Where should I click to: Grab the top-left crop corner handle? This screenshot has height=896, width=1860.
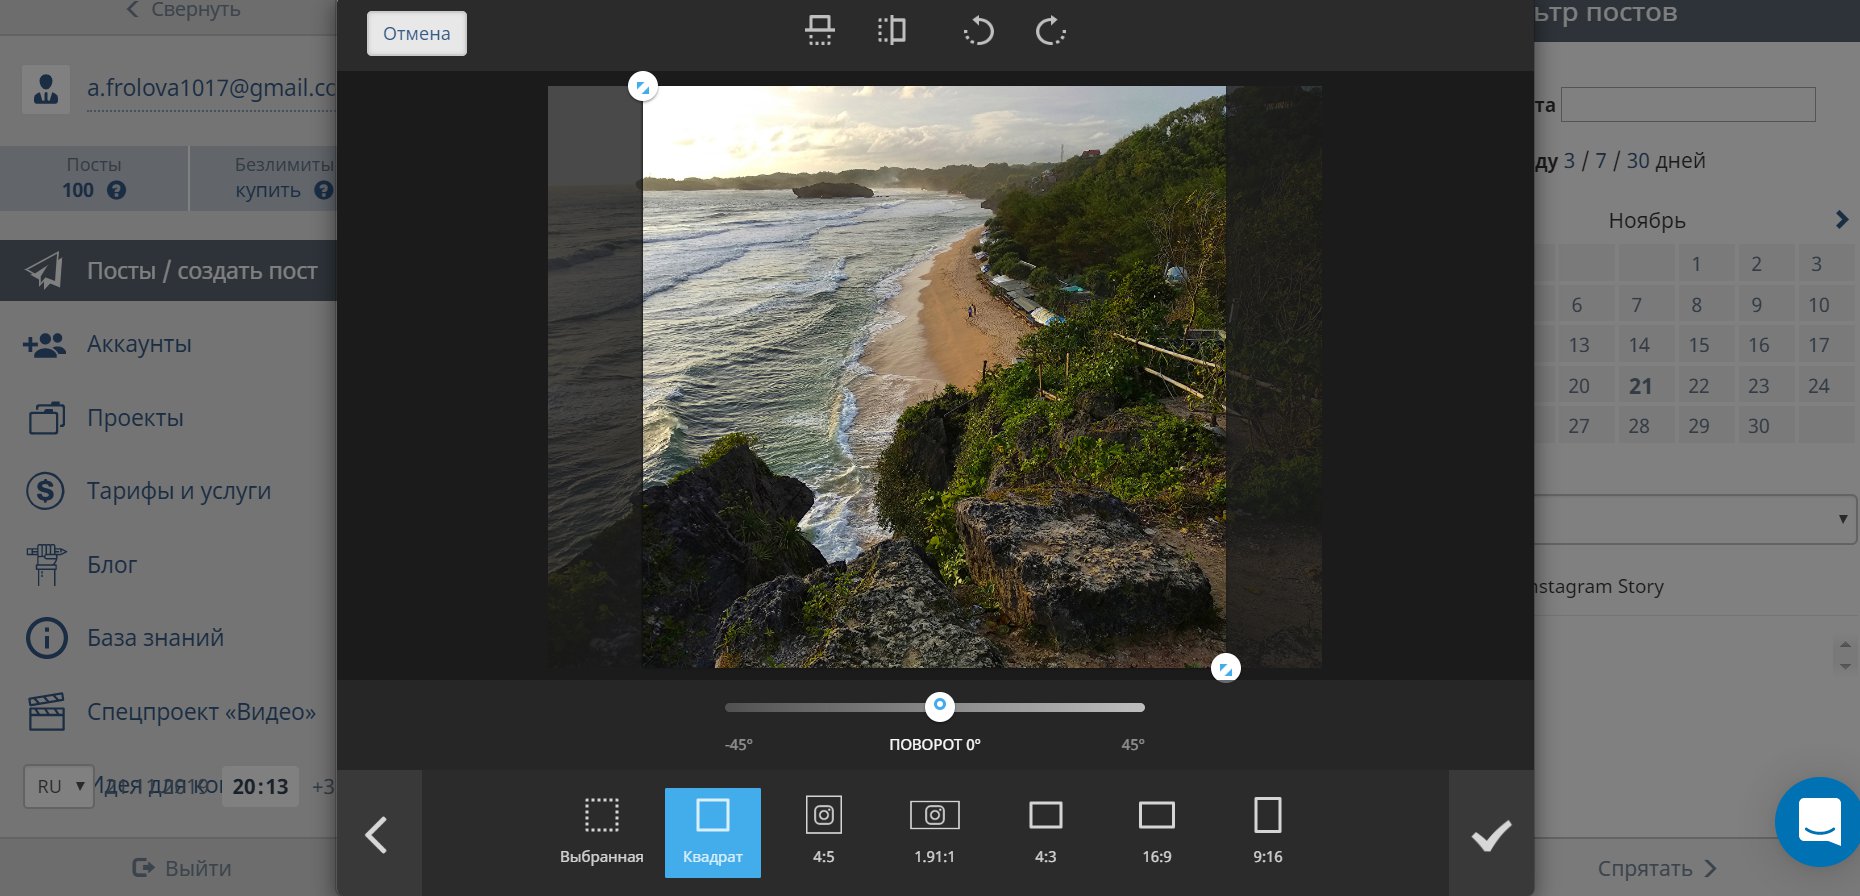(x=643, y=87)
